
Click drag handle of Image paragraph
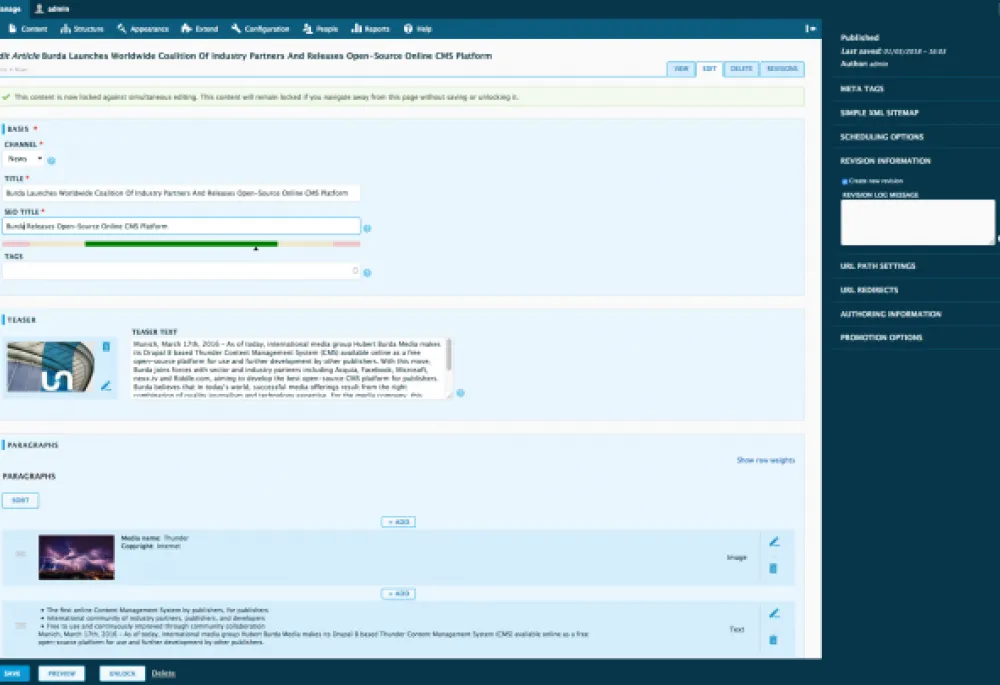(20, 554)
